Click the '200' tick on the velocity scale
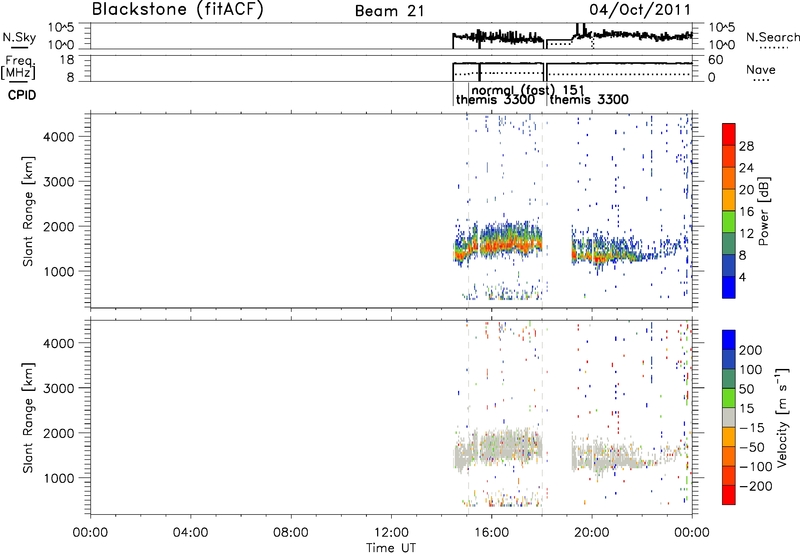800x554 pixels. point(751,350)
